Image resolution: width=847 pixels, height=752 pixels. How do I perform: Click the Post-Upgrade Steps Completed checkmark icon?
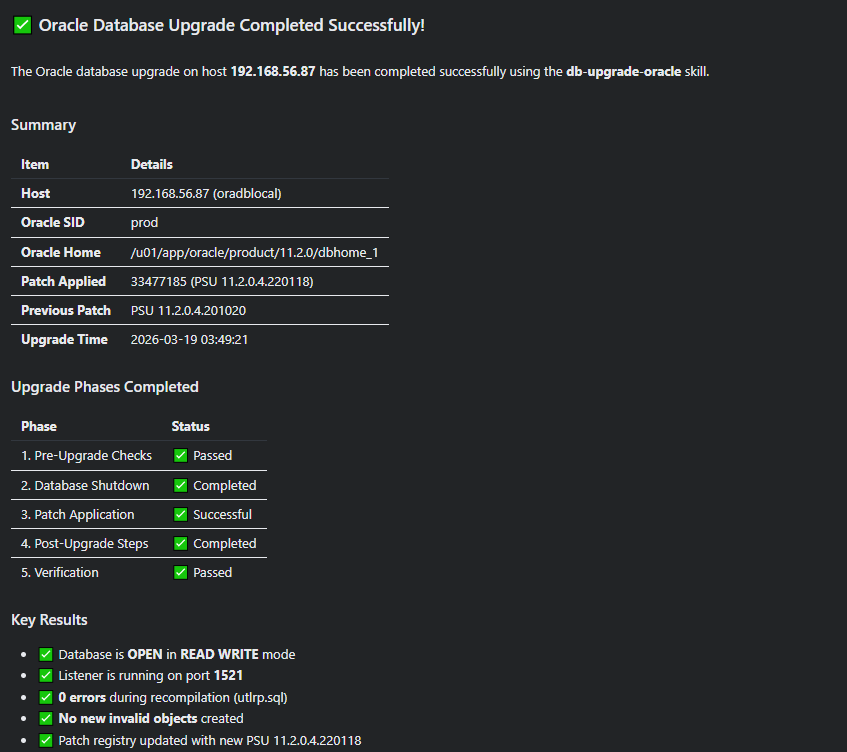[x=181, y=544]
